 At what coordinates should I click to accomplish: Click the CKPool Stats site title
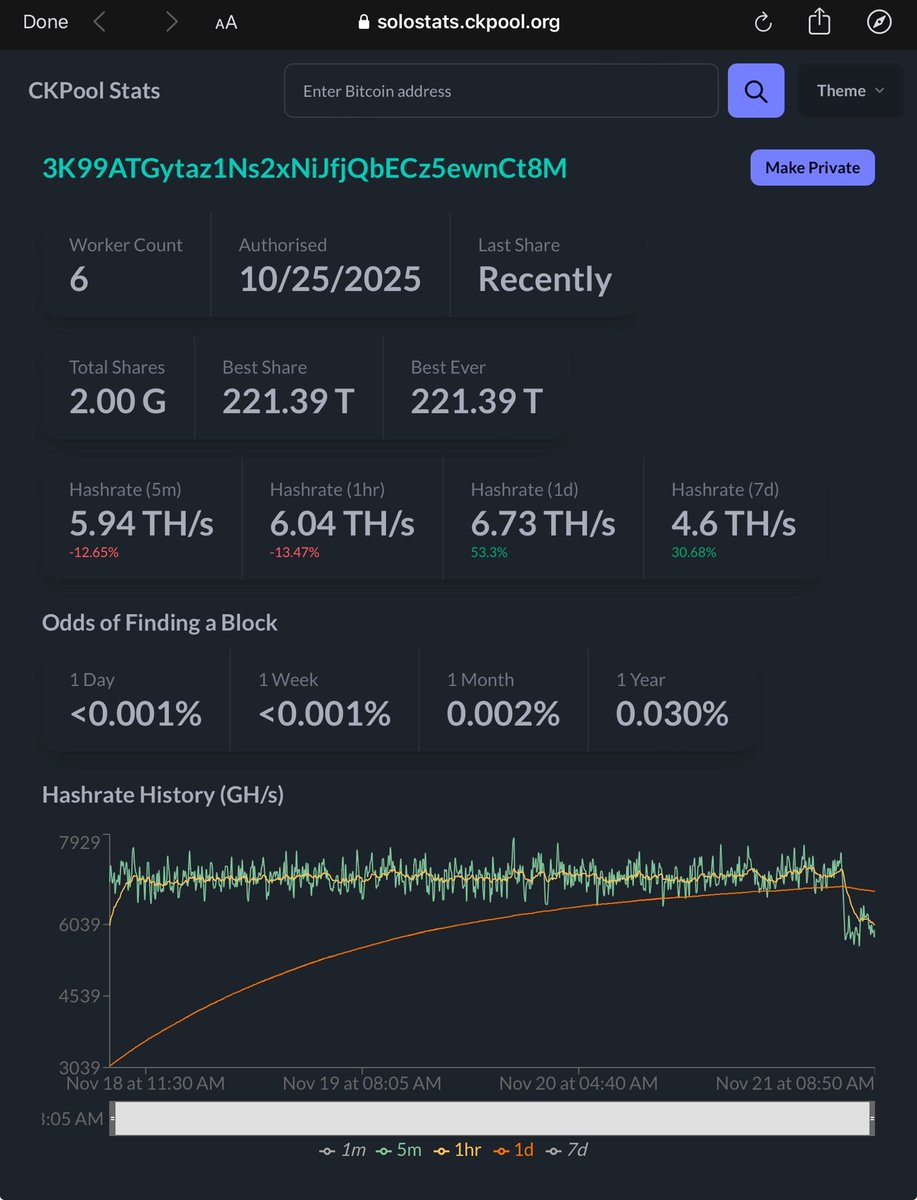pos(94,91)
